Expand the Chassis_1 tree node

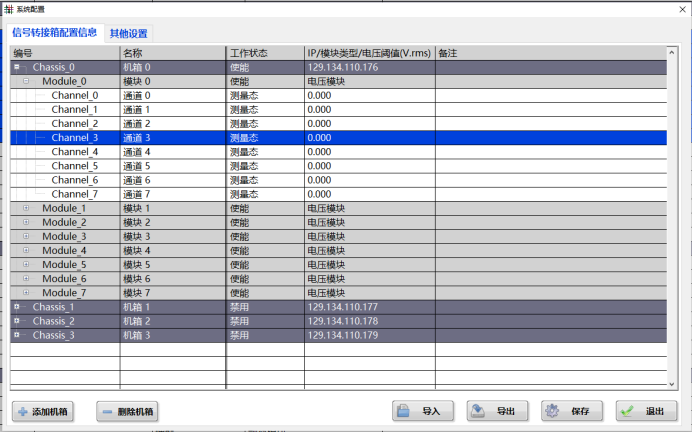click(x=16, y=307)
